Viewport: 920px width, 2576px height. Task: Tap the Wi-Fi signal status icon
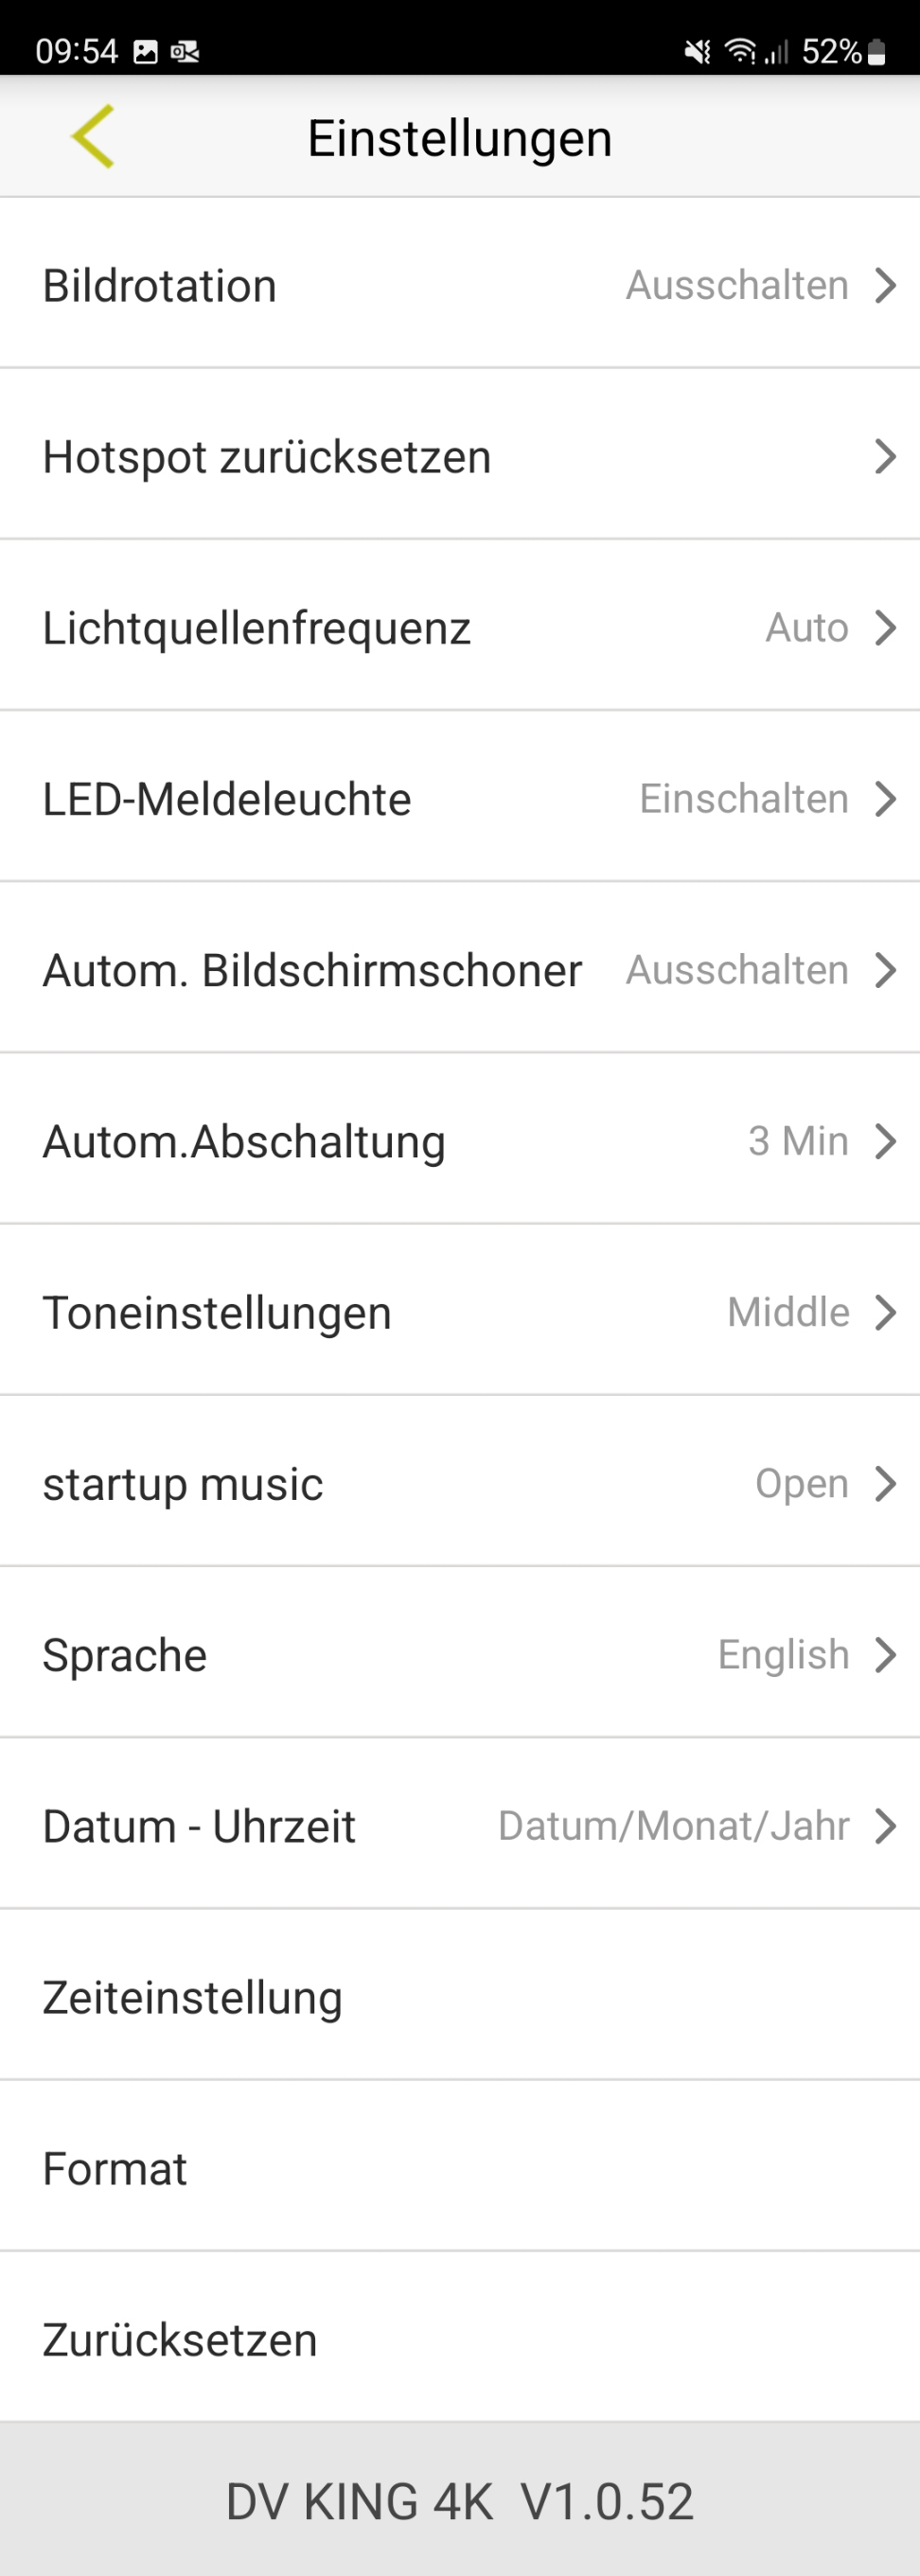[x=740, y=52]
